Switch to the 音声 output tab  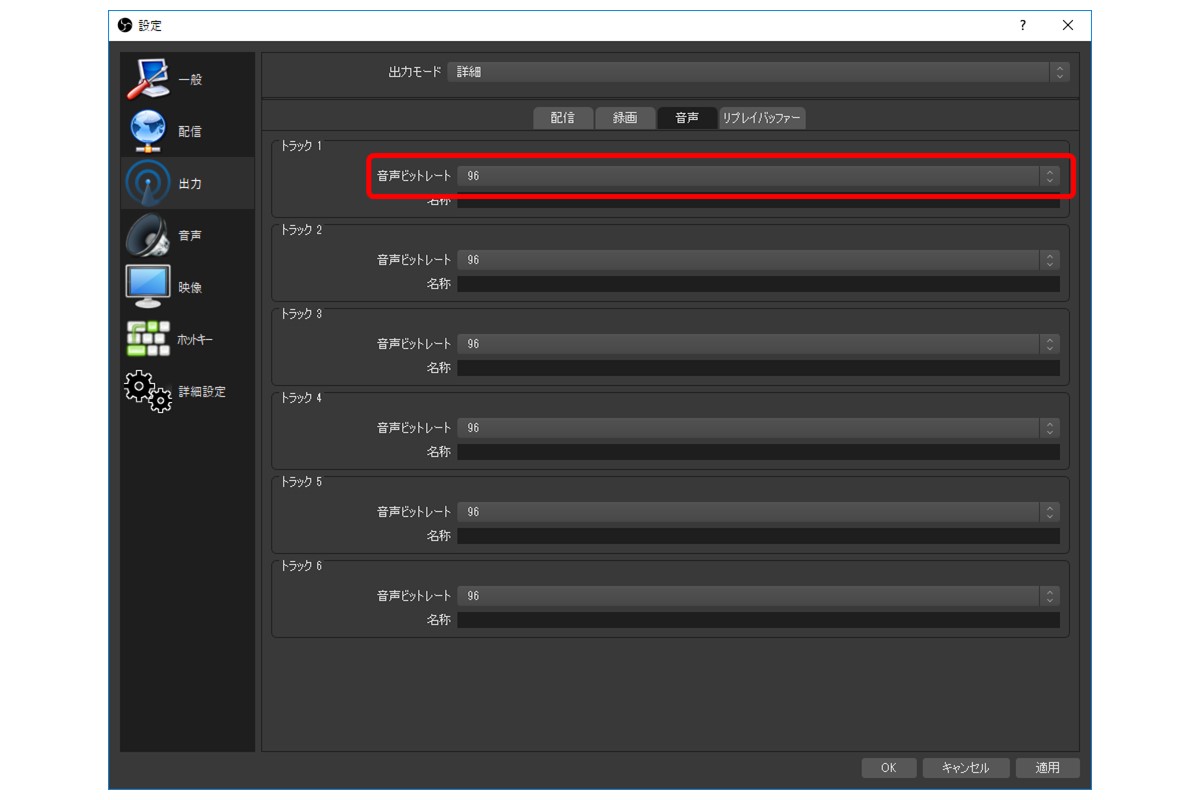[687, 118]
